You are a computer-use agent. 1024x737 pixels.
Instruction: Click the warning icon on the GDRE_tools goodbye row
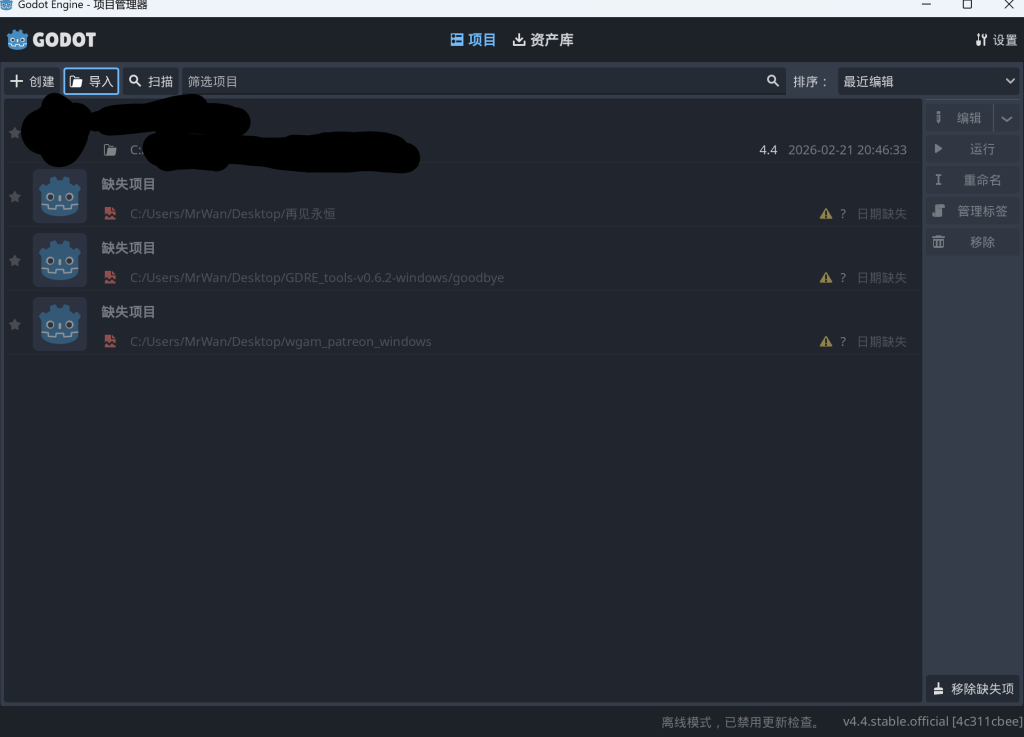tap(826, 278)
